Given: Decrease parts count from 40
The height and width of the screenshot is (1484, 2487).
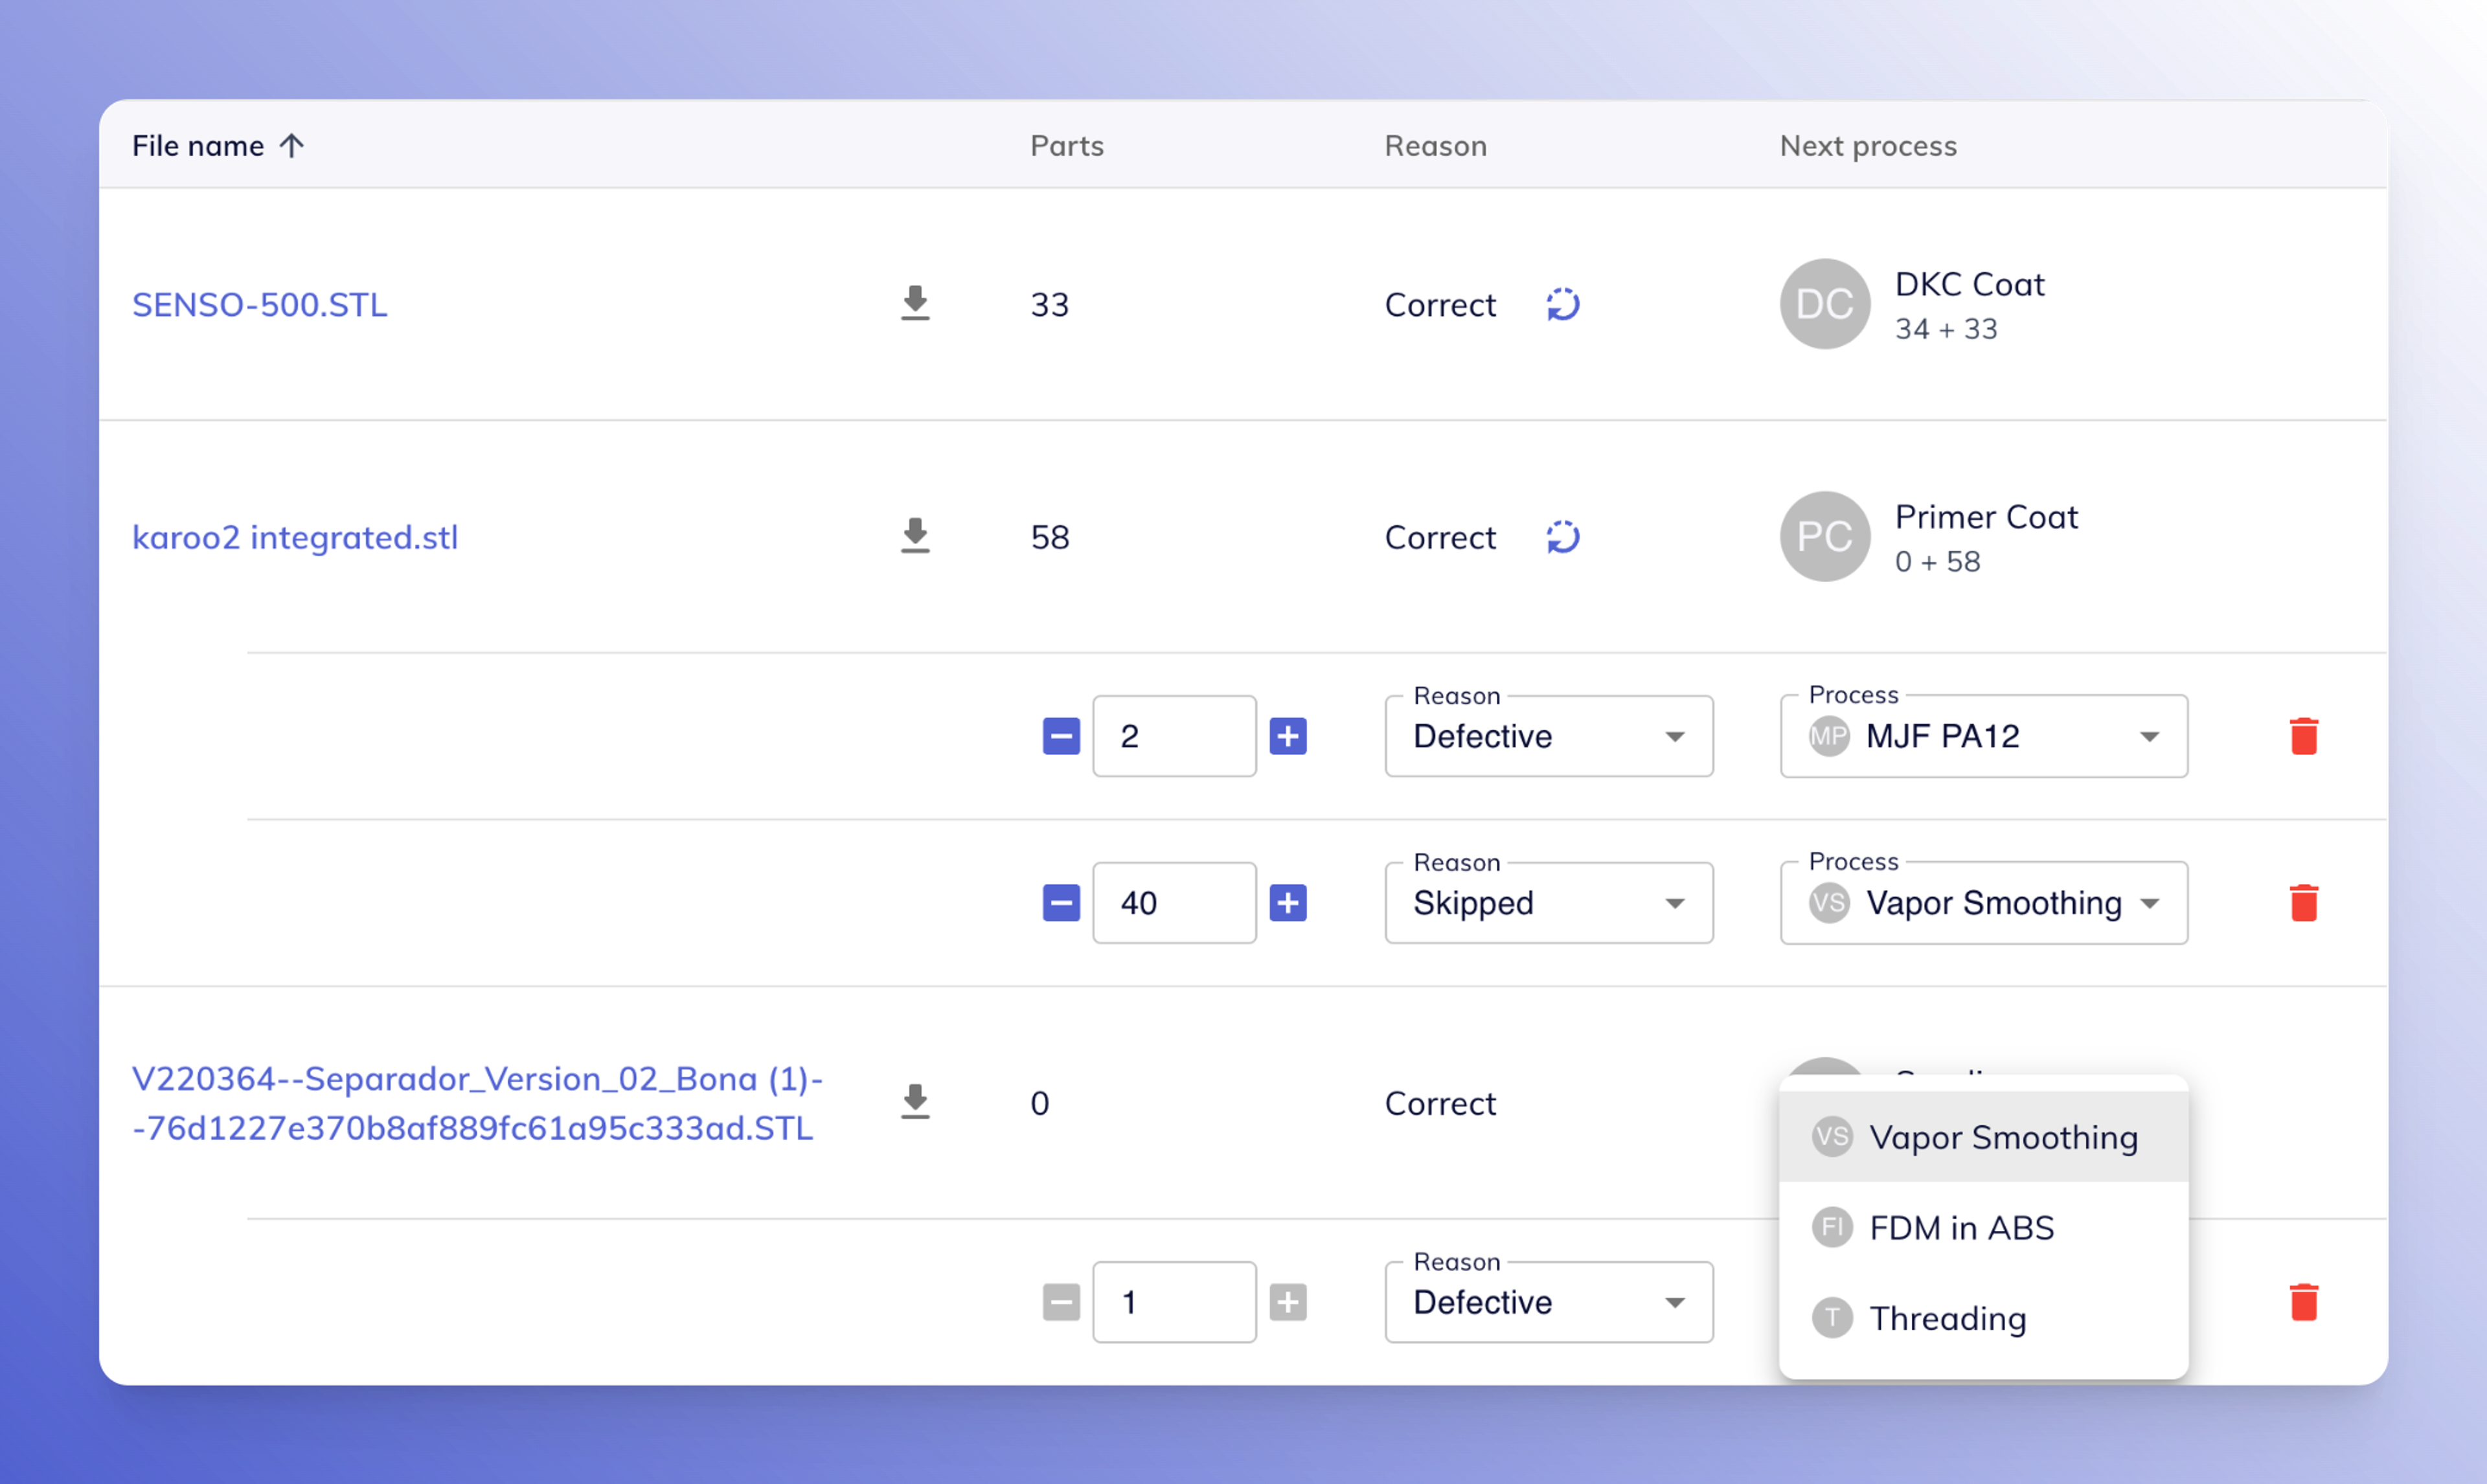Looking at the screenshot, I should [x=1061, y=903].
